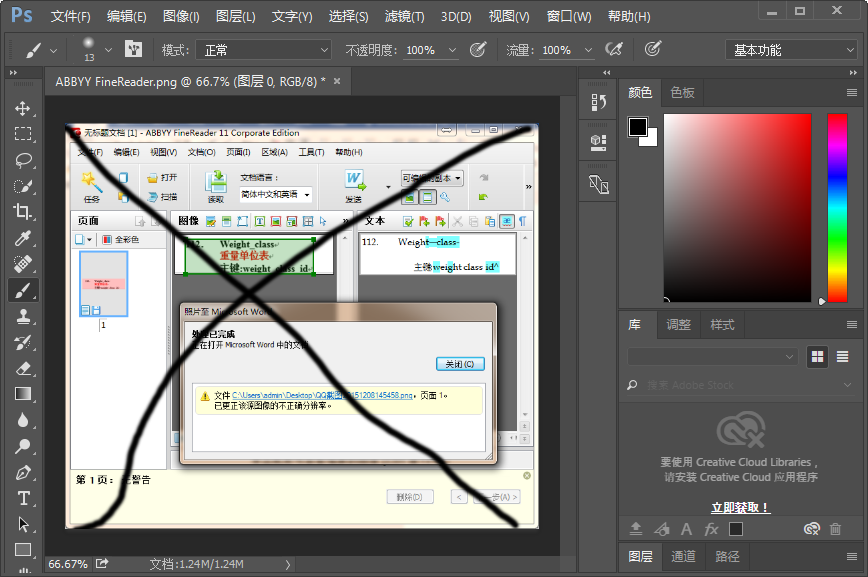Image resolution: width=868 pixels, height=577 pixels.
Task: Select the Lasso tool
Action: tap(23, 160)
